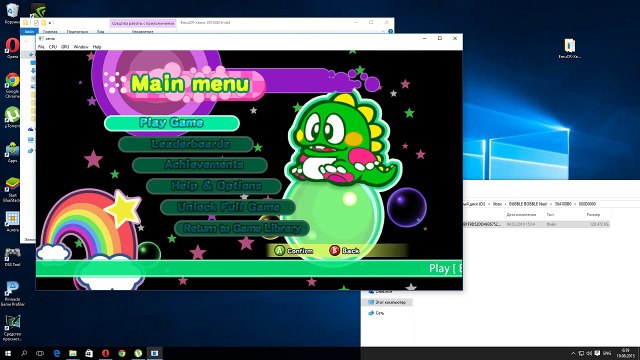Open the volume tray icon
640x360 pixels.
point(589,353)
